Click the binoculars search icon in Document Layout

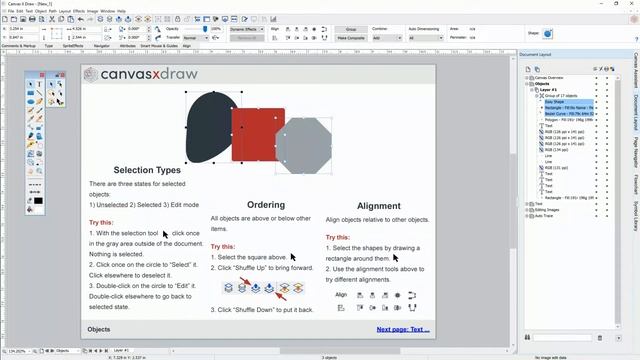[527, 338]
